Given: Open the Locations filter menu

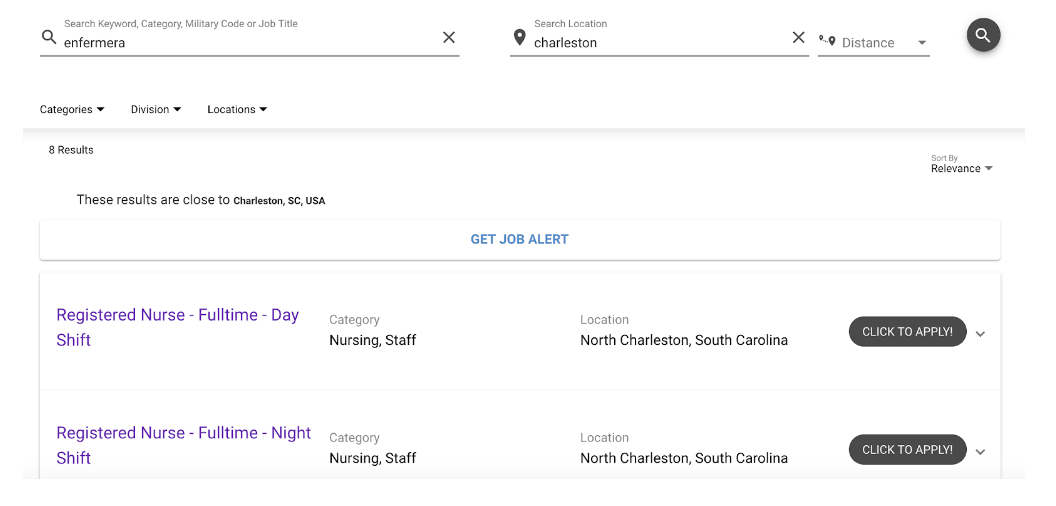Looking at the screenshot, I should pos(237,109).
